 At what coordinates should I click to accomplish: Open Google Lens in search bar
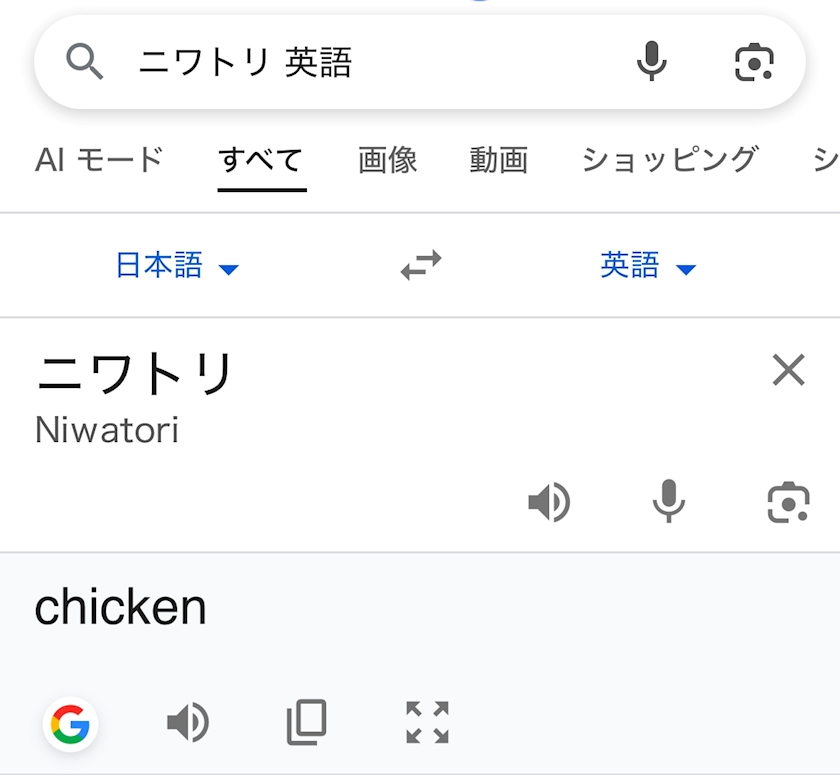pos(754,62)
